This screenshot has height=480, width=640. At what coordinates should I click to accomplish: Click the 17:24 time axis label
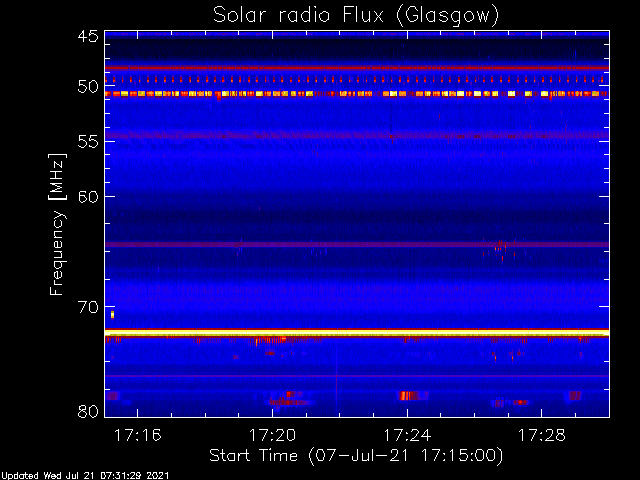coord(407,435)
